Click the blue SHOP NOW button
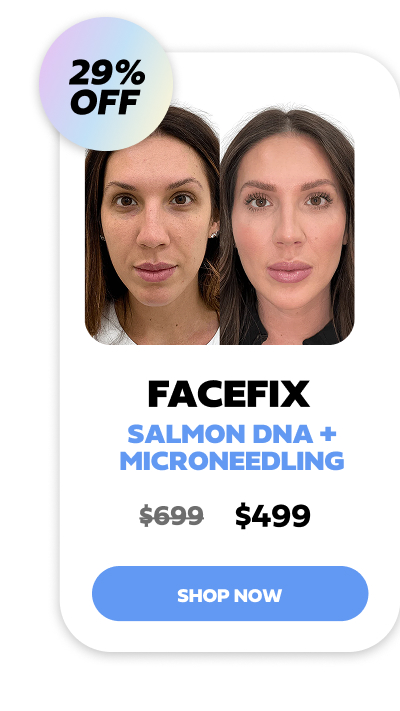Screen dimensions: 400x711 (x=230, y=593)
